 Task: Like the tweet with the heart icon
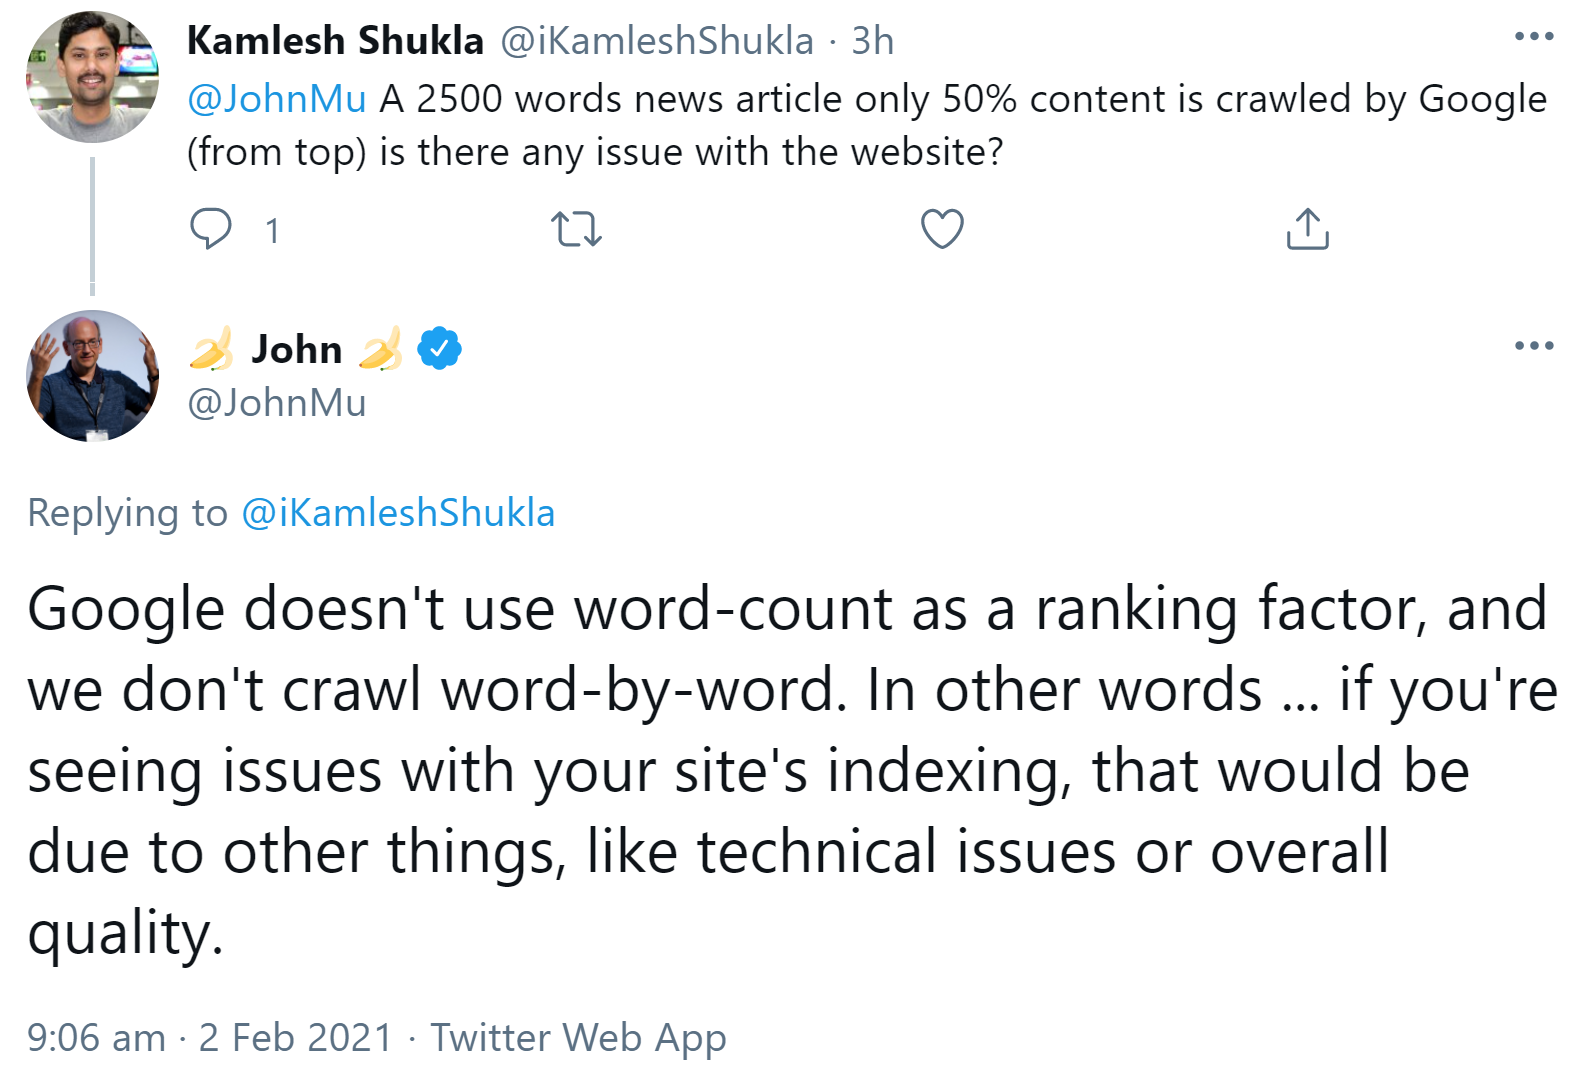coord(942,229)
